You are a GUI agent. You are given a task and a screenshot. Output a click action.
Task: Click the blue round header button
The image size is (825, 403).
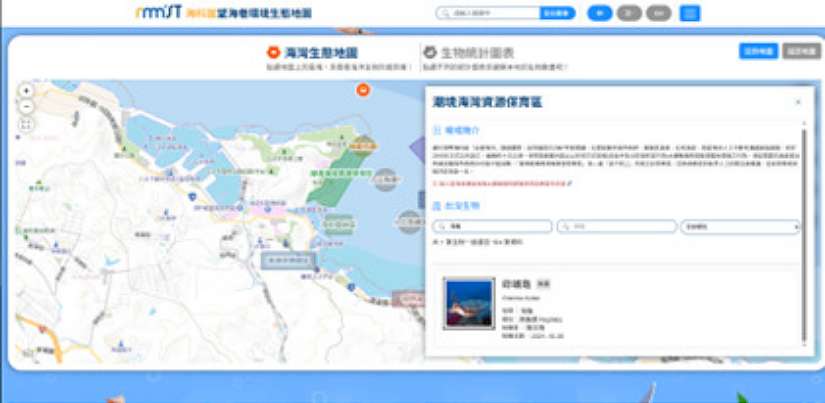(x=599, y=13)
